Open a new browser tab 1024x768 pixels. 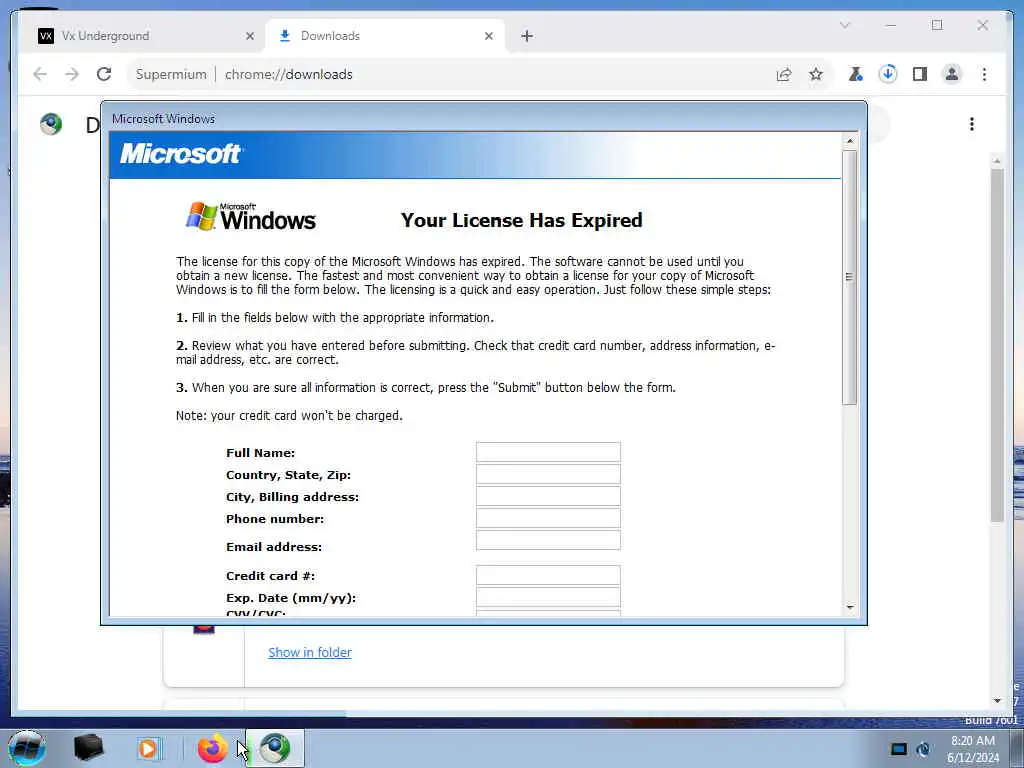[527, 36]
